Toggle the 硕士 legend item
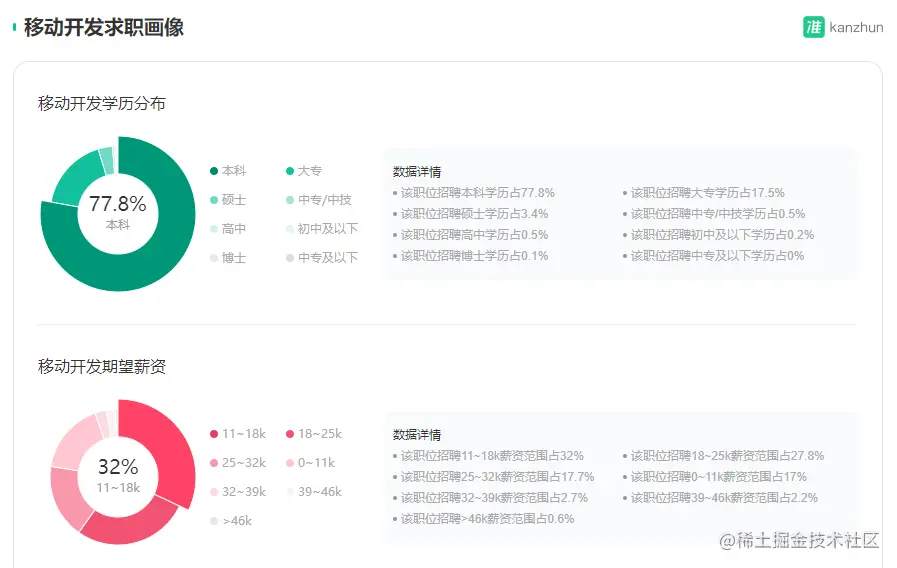This screenshot has height=568, width=897. (x=228, y=200)
